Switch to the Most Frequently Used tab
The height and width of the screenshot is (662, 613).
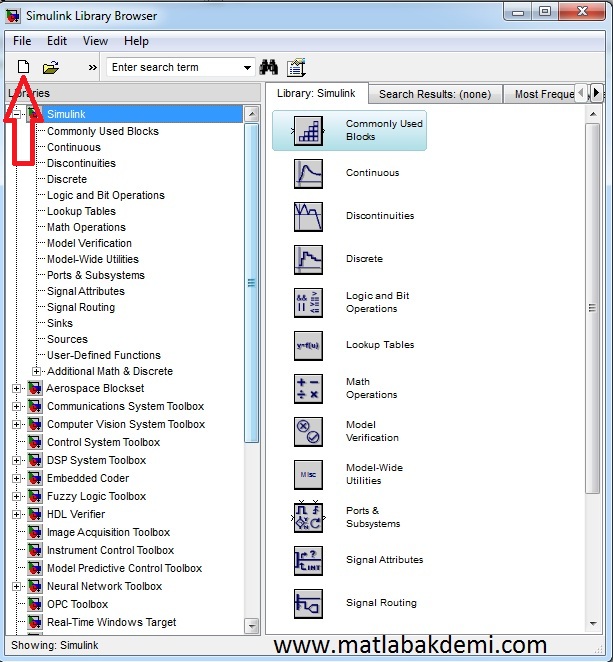[539, 94]
